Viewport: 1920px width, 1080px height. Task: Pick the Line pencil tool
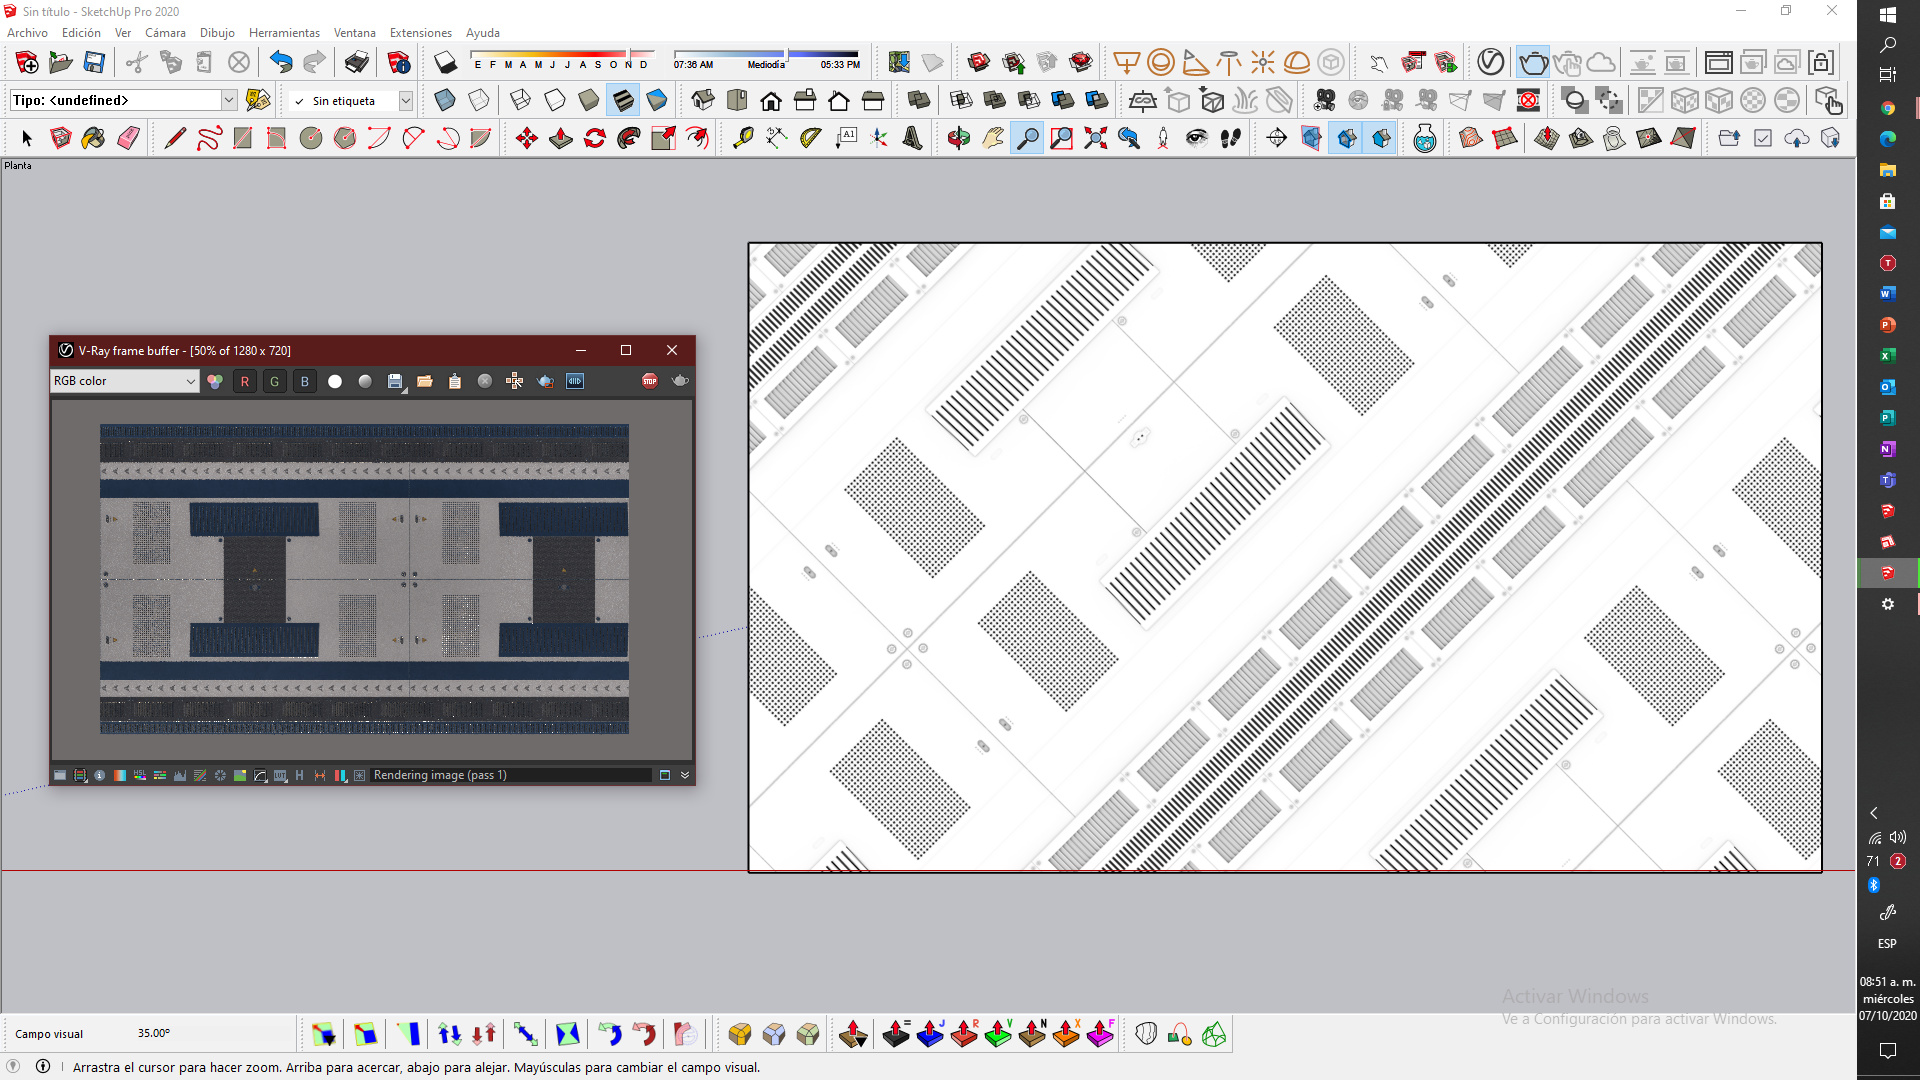(x=175, y=138)
